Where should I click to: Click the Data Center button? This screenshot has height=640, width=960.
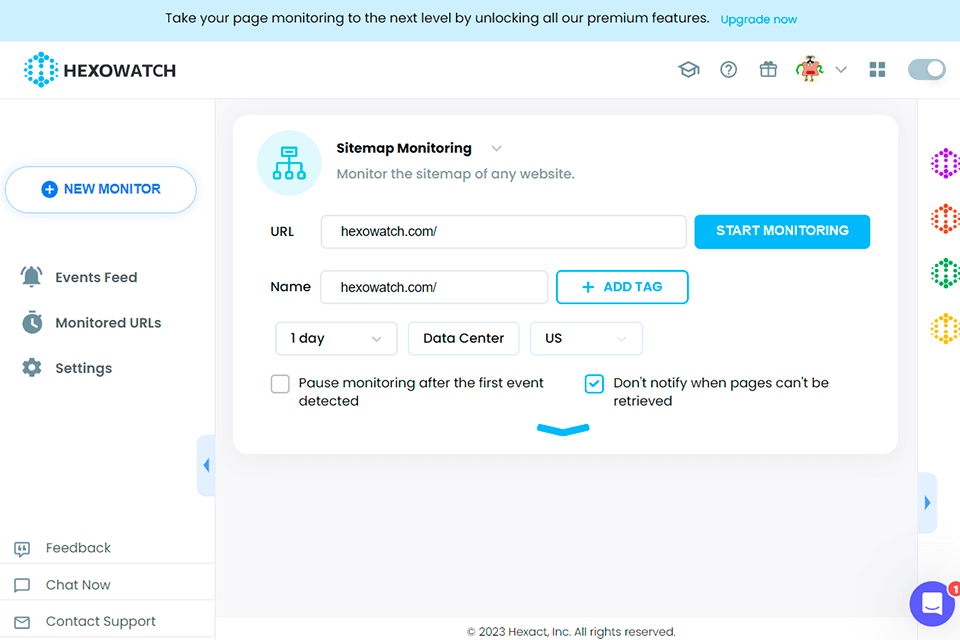pos(463,339)
